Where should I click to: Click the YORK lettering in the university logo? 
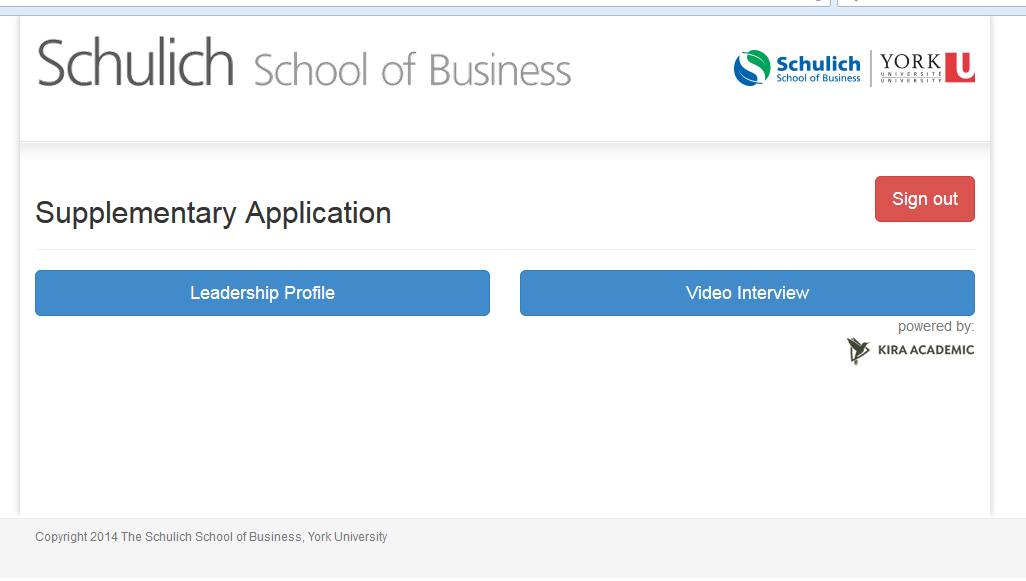910,62
